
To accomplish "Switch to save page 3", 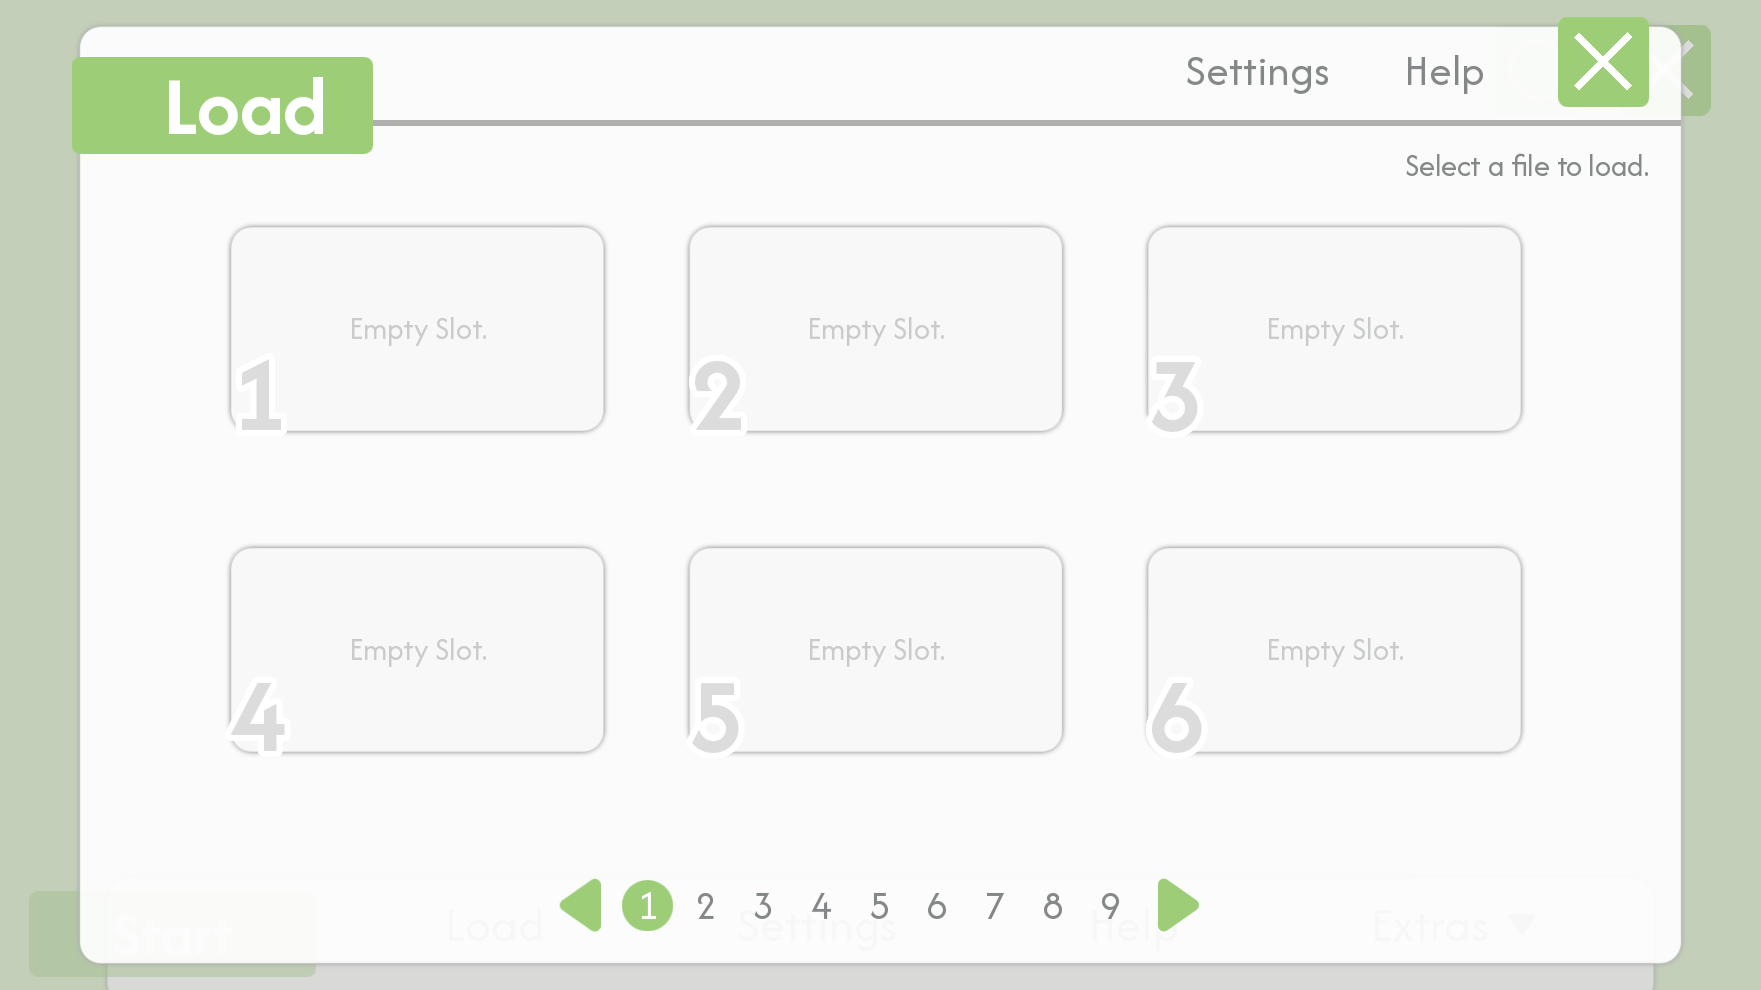I will point(763,907).
